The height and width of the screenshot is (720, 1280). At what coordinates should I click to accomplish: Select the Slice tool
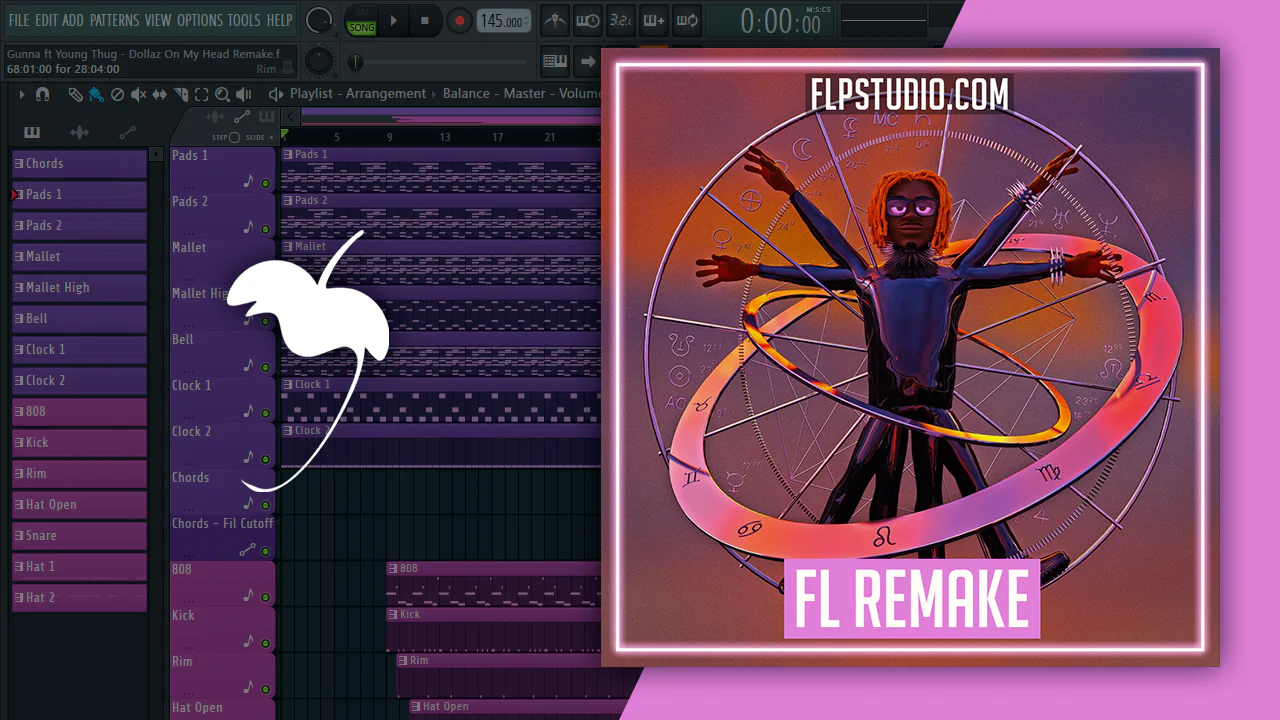tap(181, 94)
